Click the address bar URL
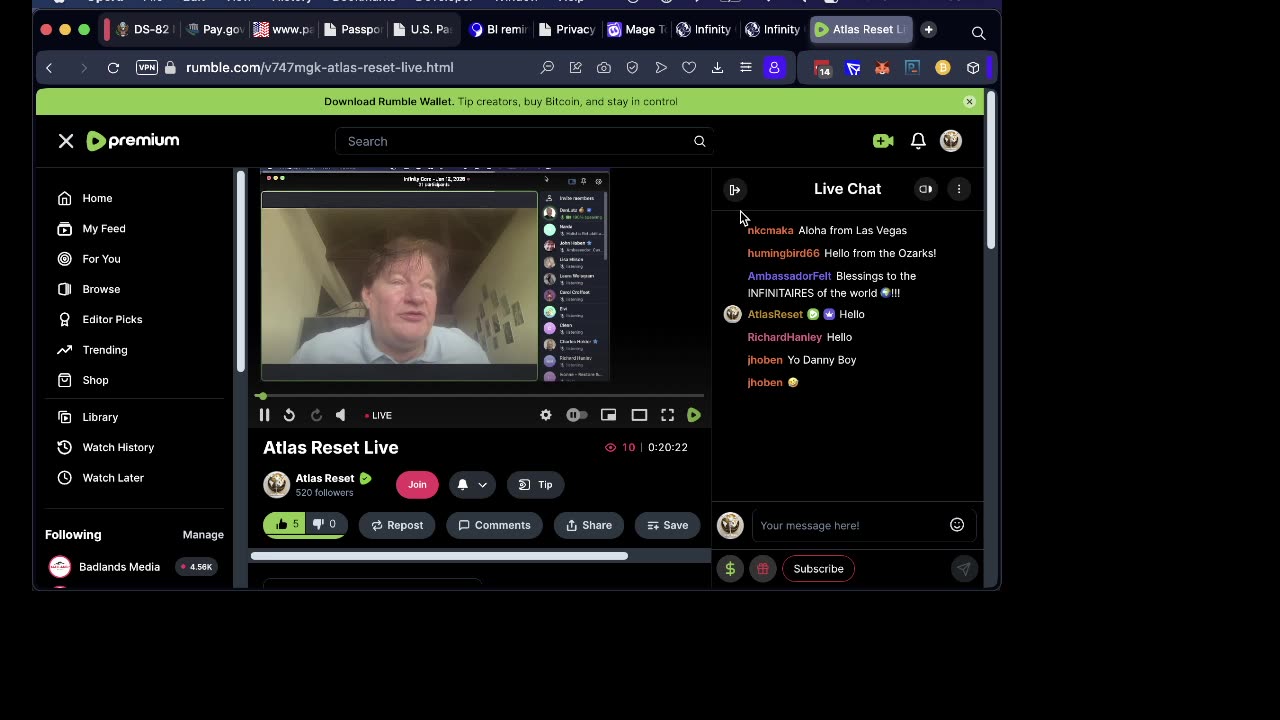 tap(320, 68)
